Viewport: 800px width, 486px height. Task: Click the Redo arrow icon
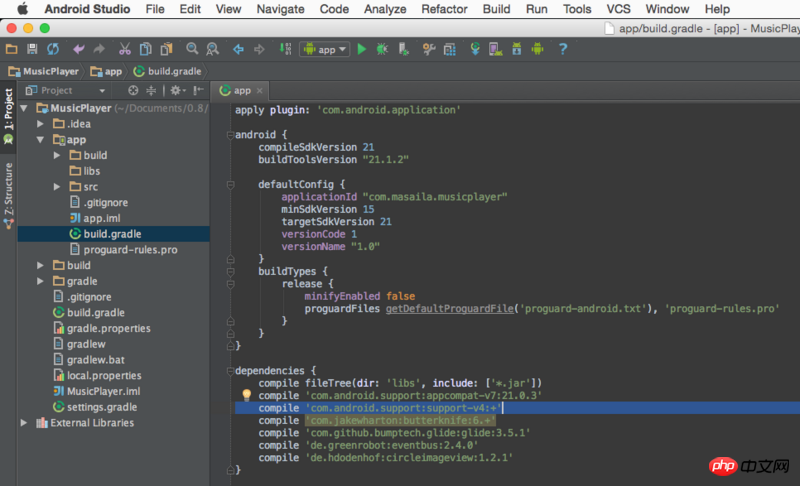click(x=99, y=49)
